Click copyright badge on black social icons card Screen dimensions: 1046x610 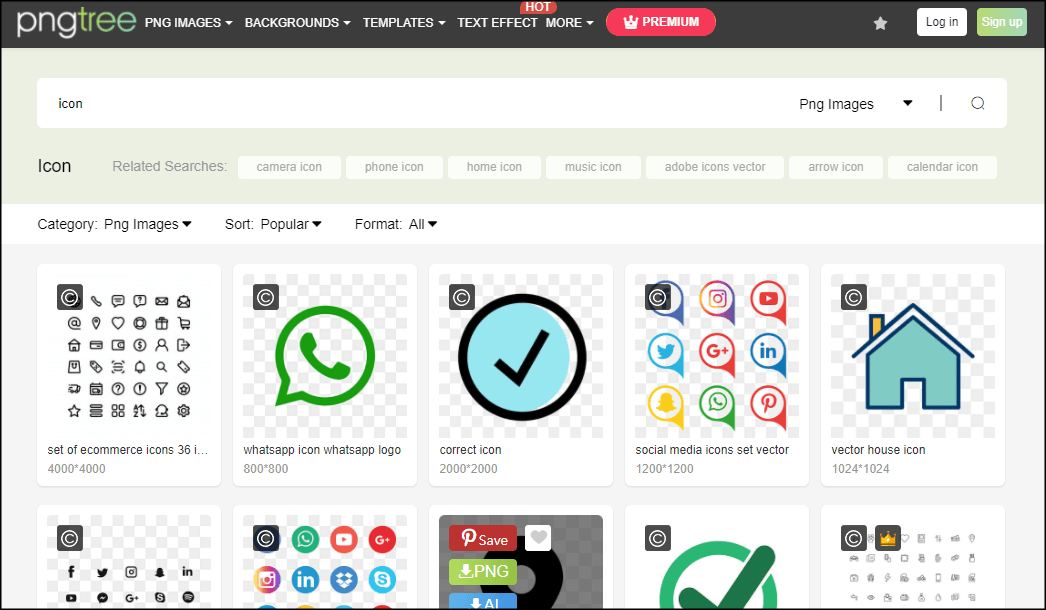click(x=70, y=538)
